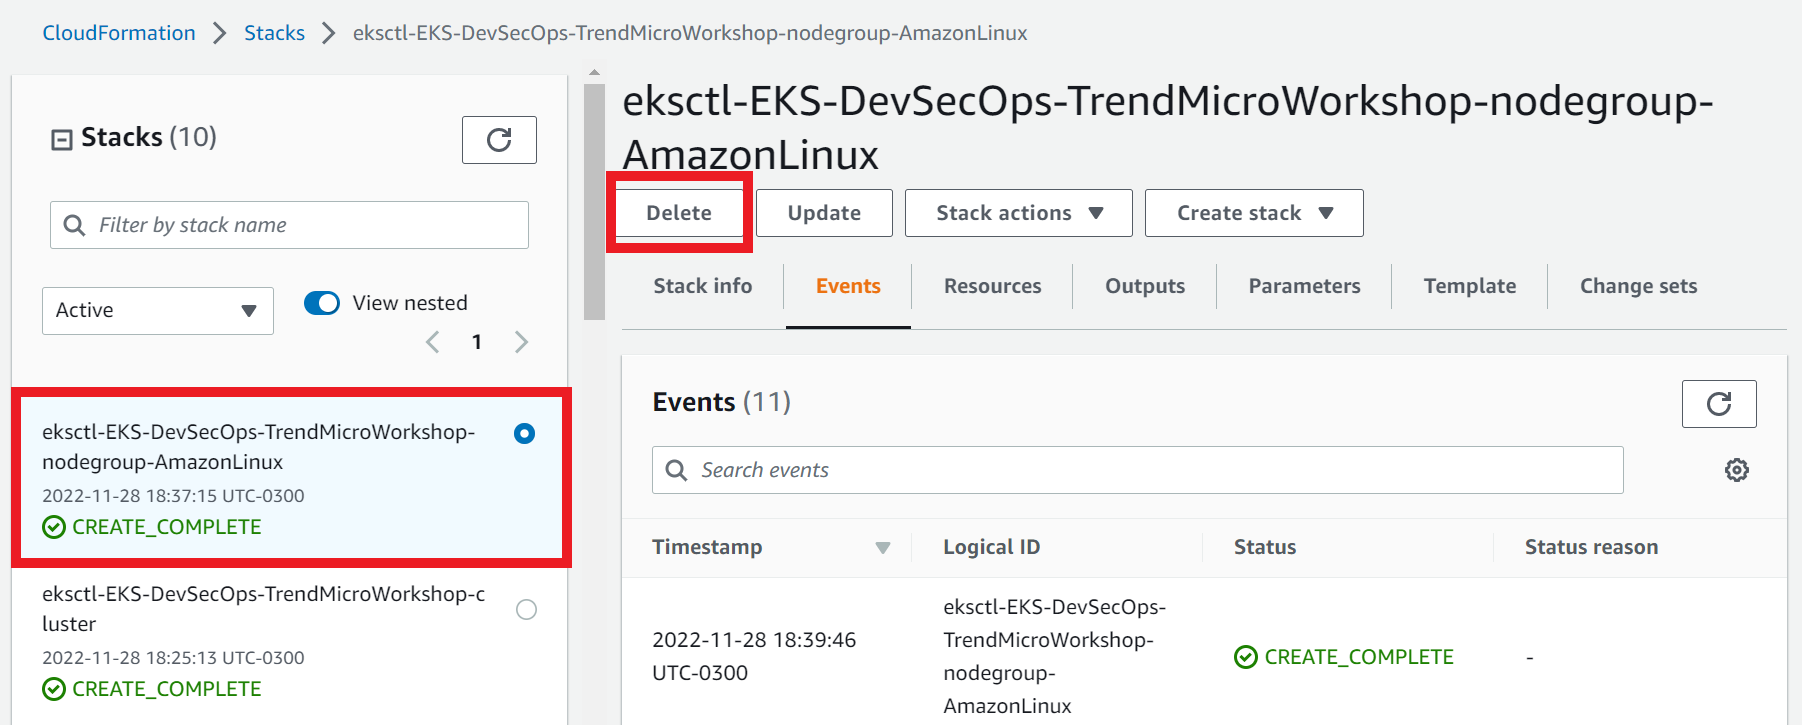1802x725 pixels.
Task: Expand the Stack actions dropdown
Action: click(x=1018, y=213)
